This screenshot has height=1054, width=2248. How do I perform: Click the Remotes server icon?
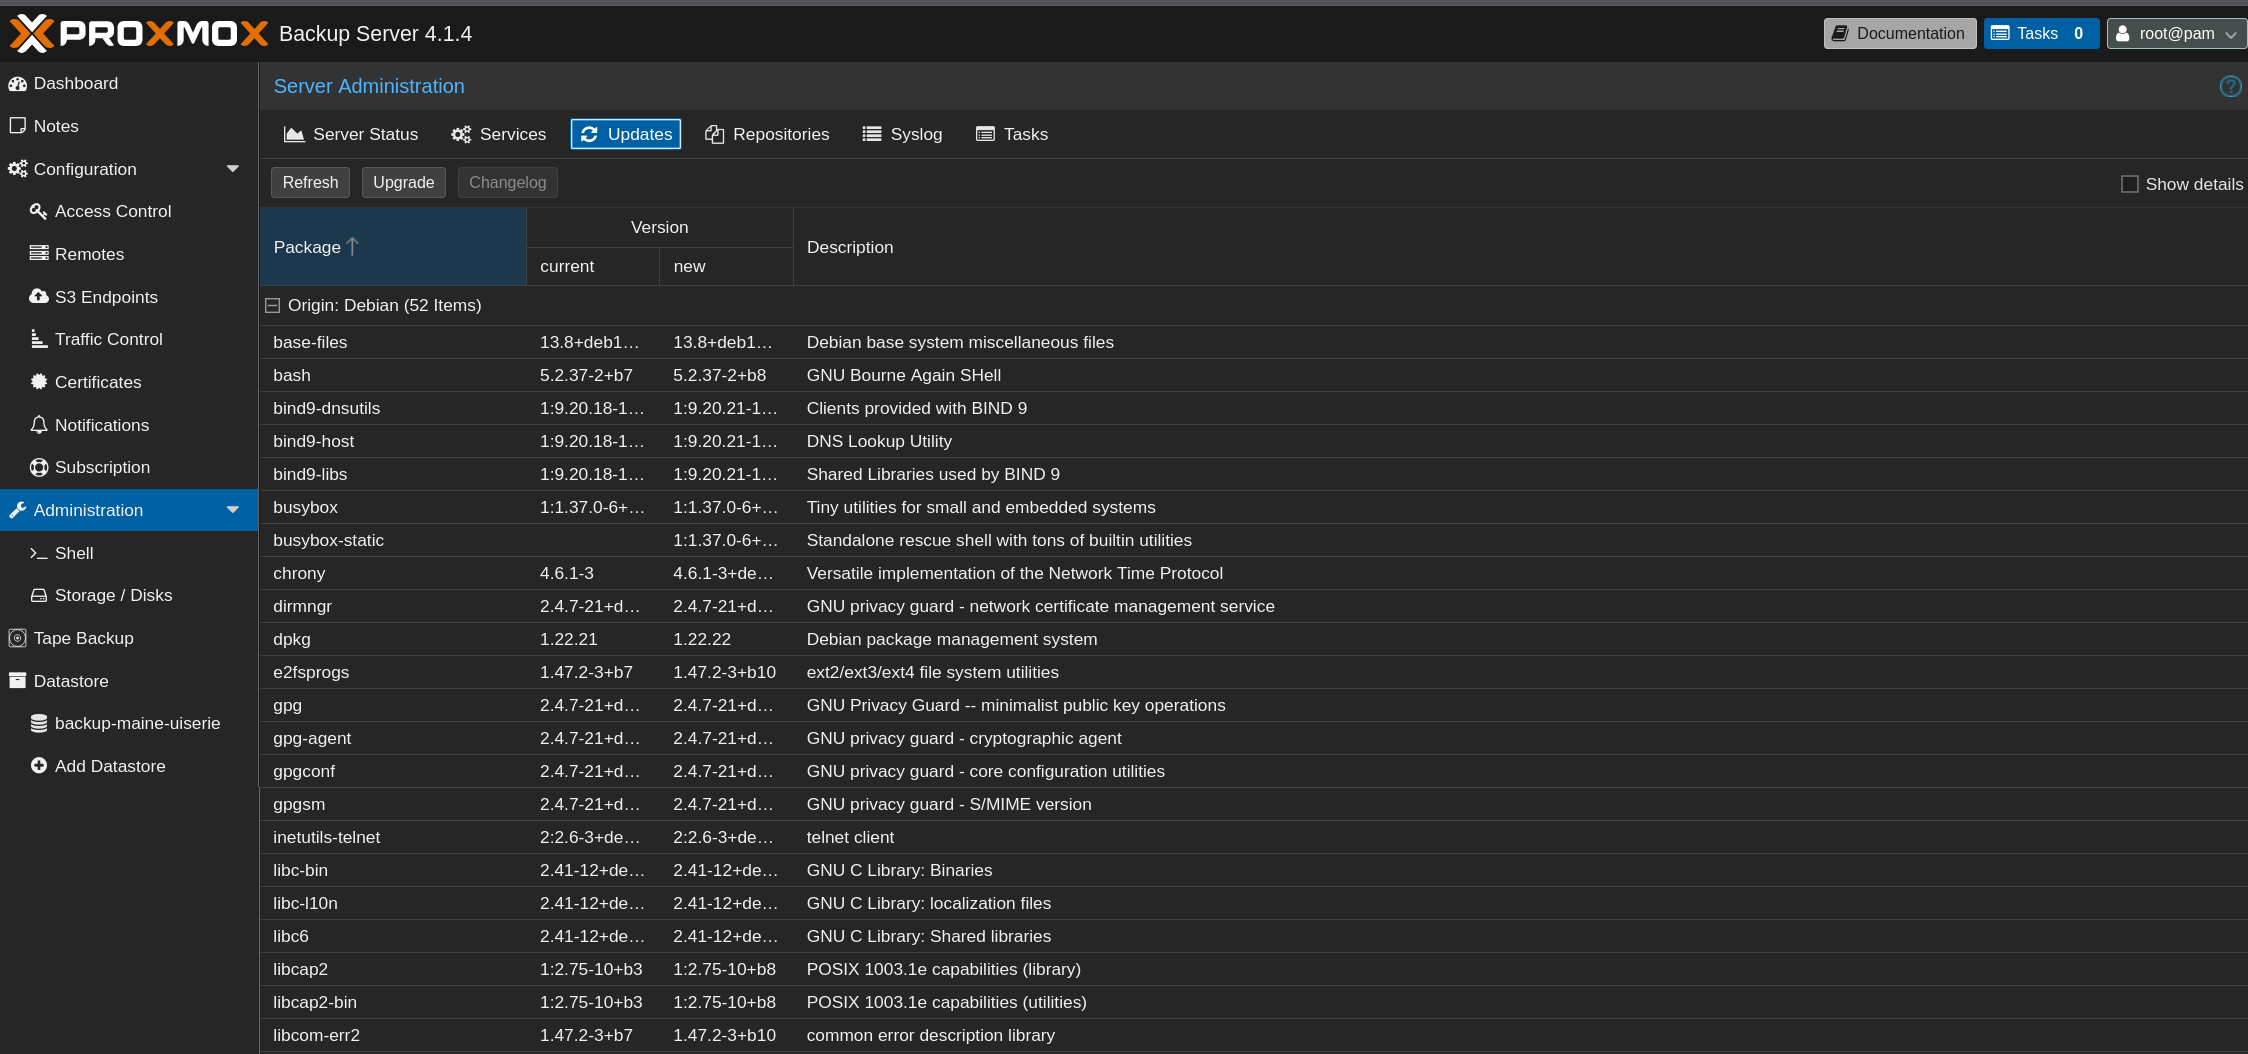[39, 254]
